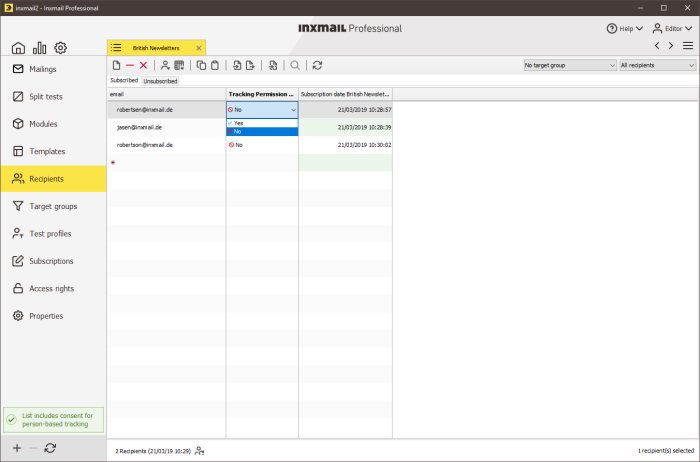The height and width of the screenshot is (462, 700).
Task: Choose Yes in the tracking permission list
Action: pyautogui.click(x=262, y=123)
